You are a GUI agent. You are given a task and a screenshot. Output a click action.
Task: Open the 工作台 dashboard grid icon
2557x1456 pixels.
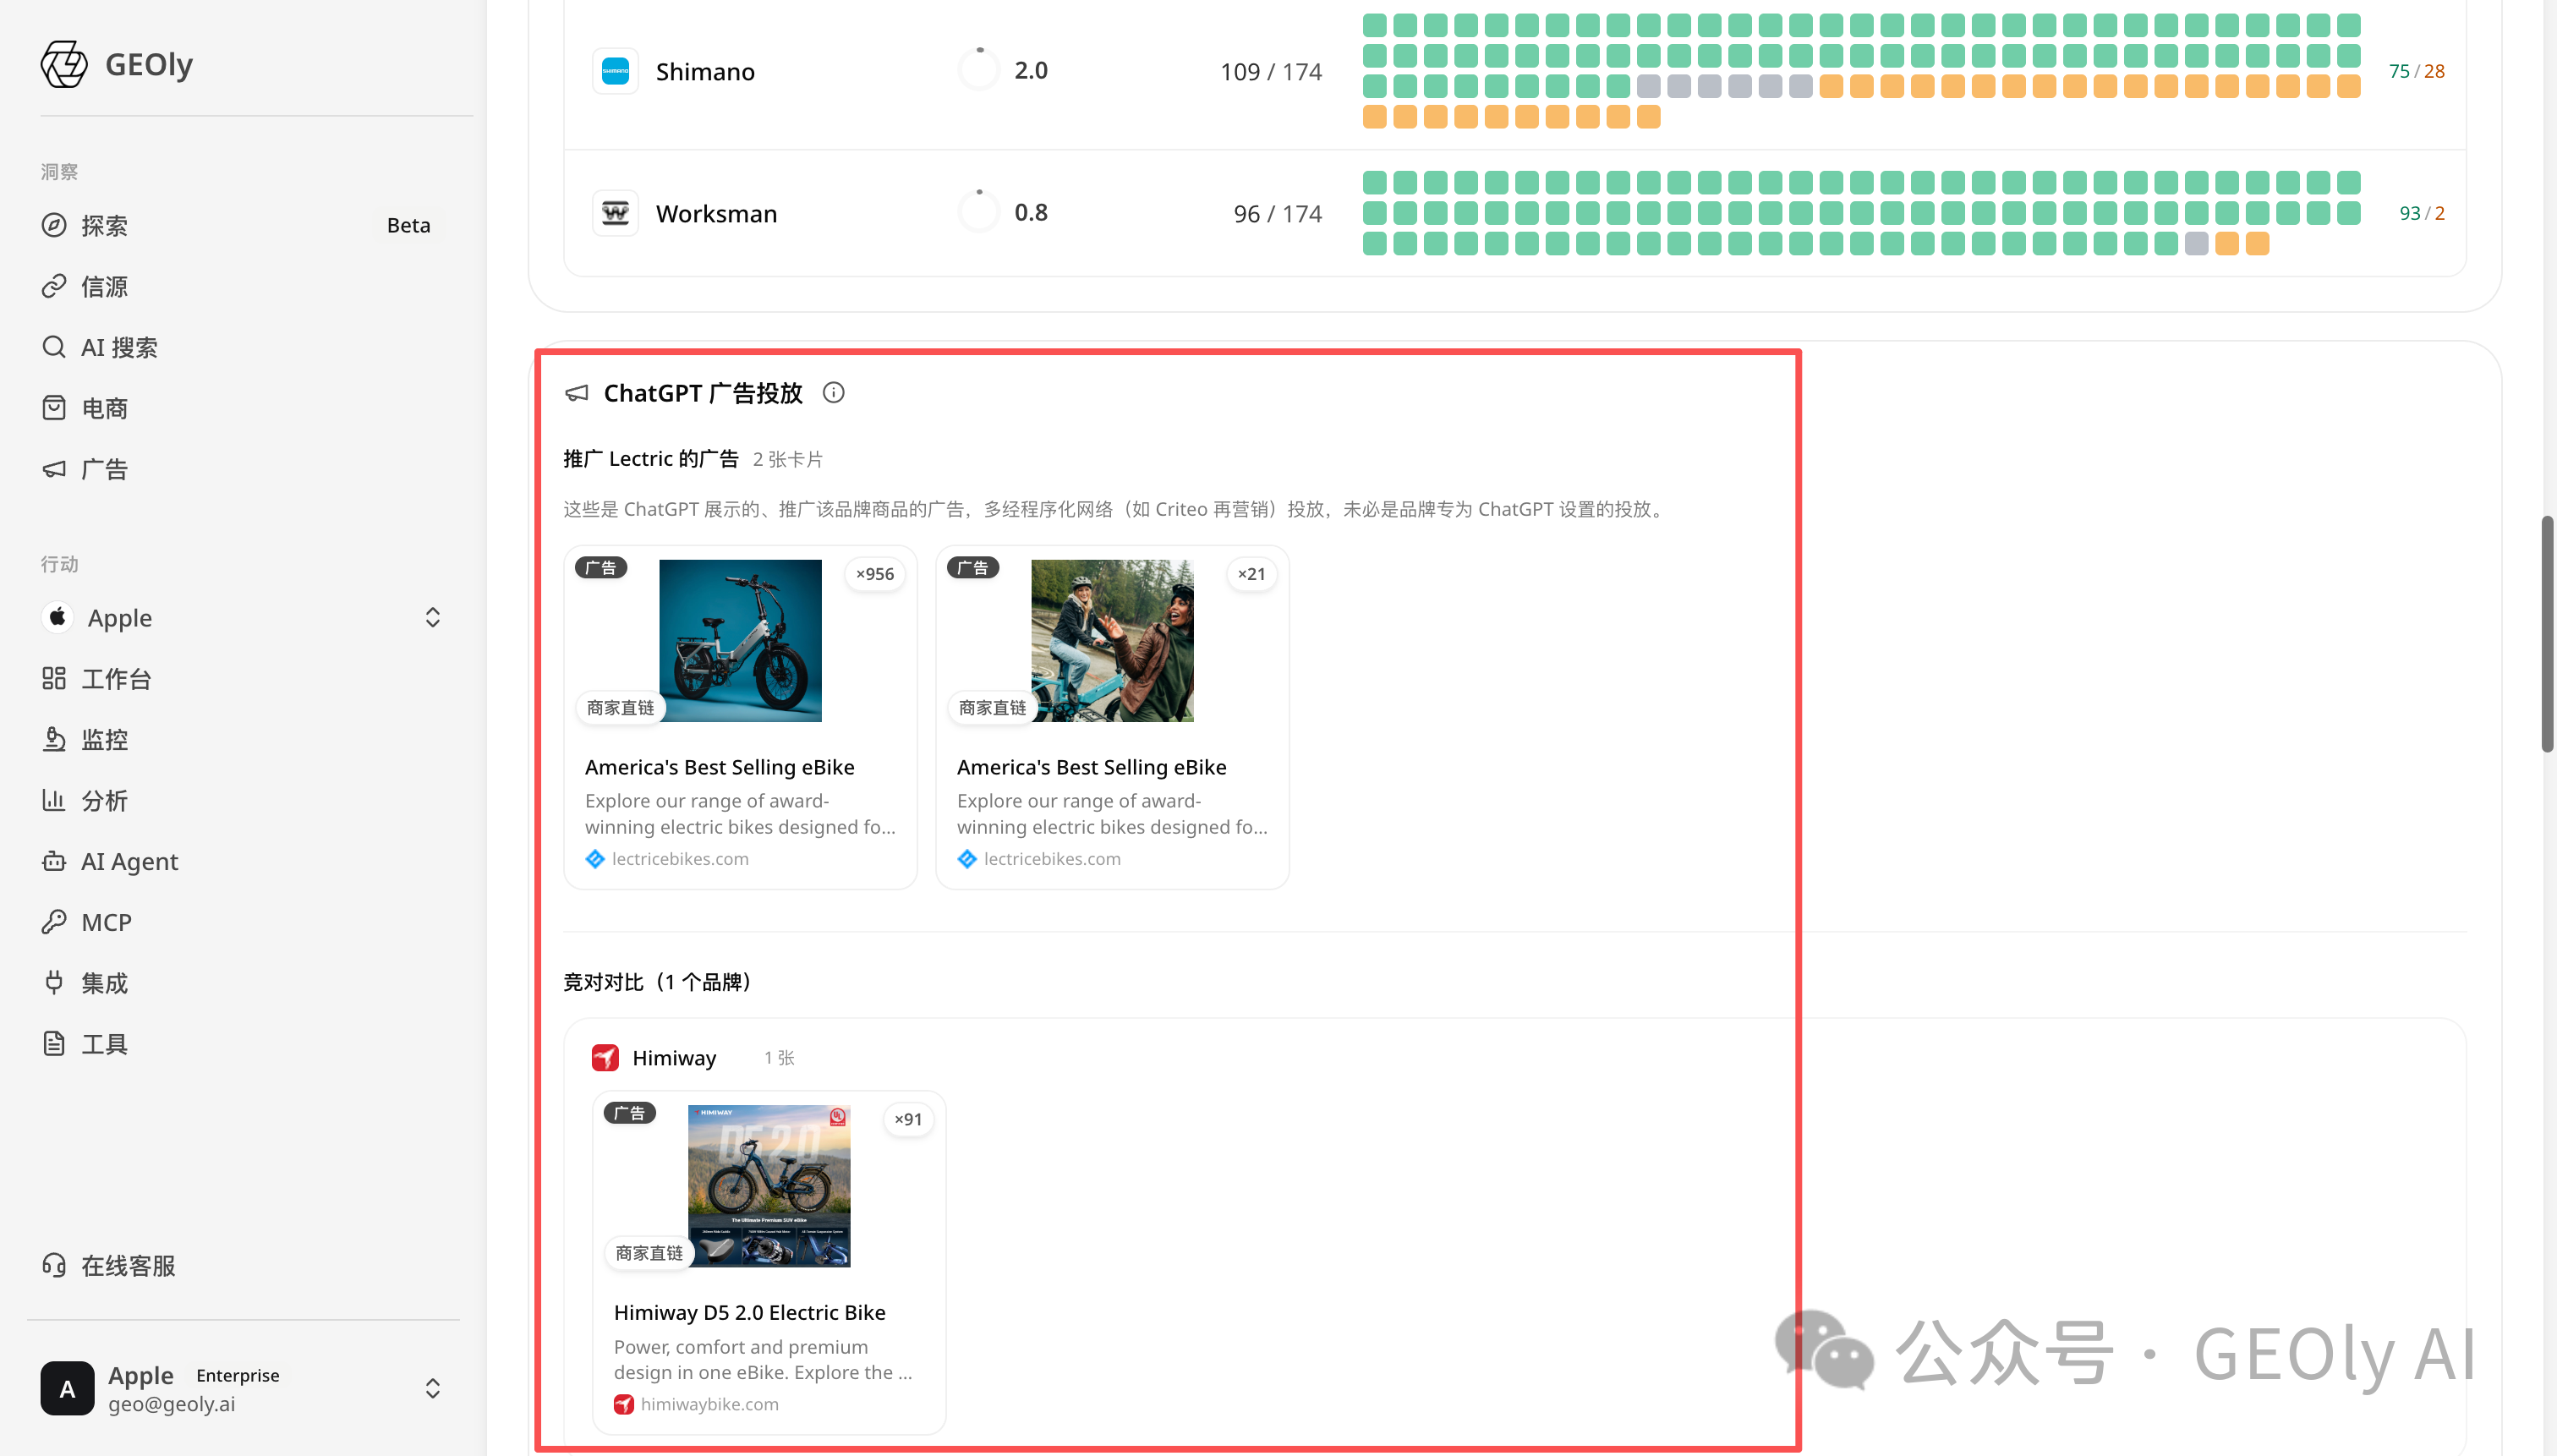click(54, 678)
